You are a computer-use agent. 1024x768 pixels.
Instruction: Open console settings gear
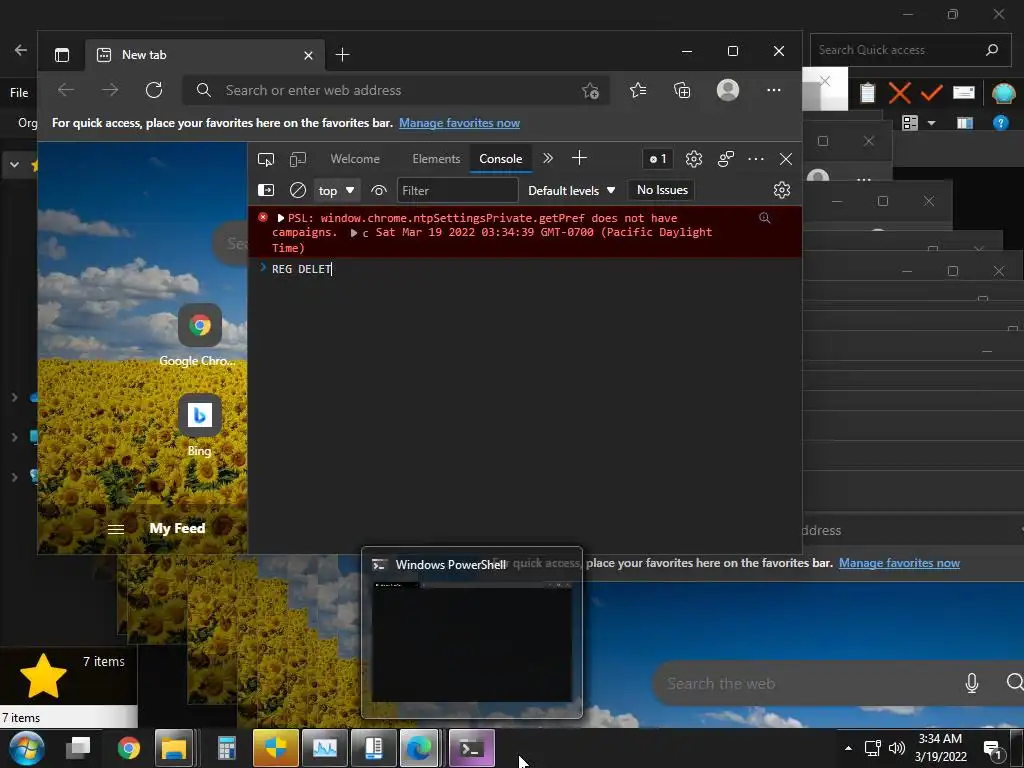tap(782, 190)
